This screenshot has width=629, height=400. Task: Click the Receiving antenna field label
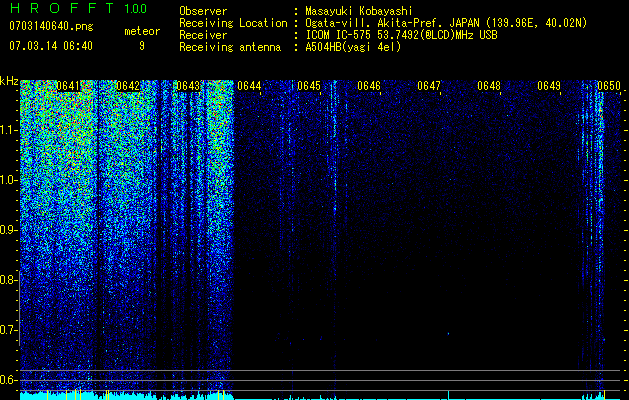(x=230, y=47)
